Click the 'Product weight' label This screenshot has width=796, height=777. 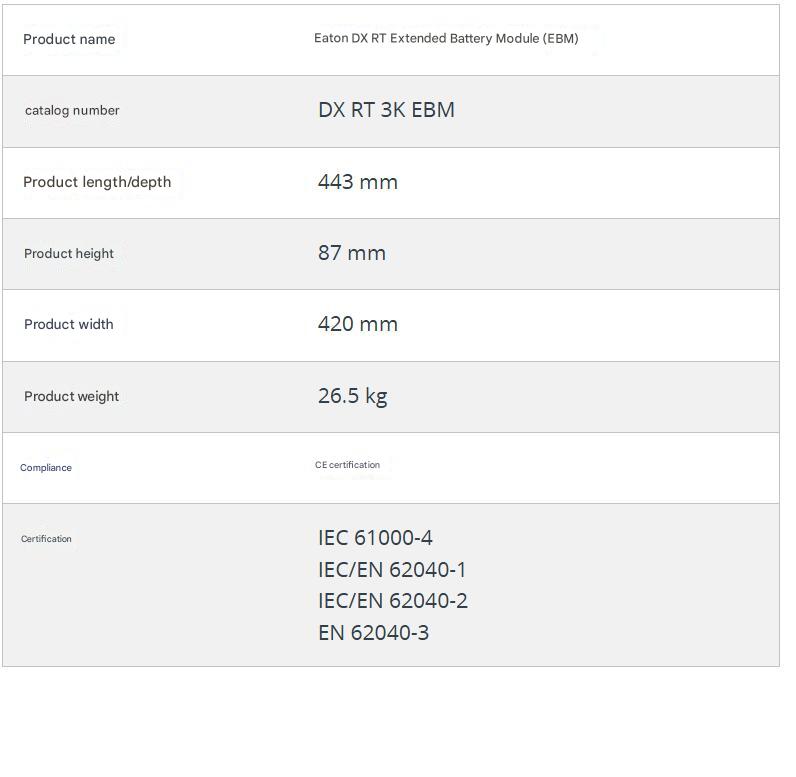71,396
